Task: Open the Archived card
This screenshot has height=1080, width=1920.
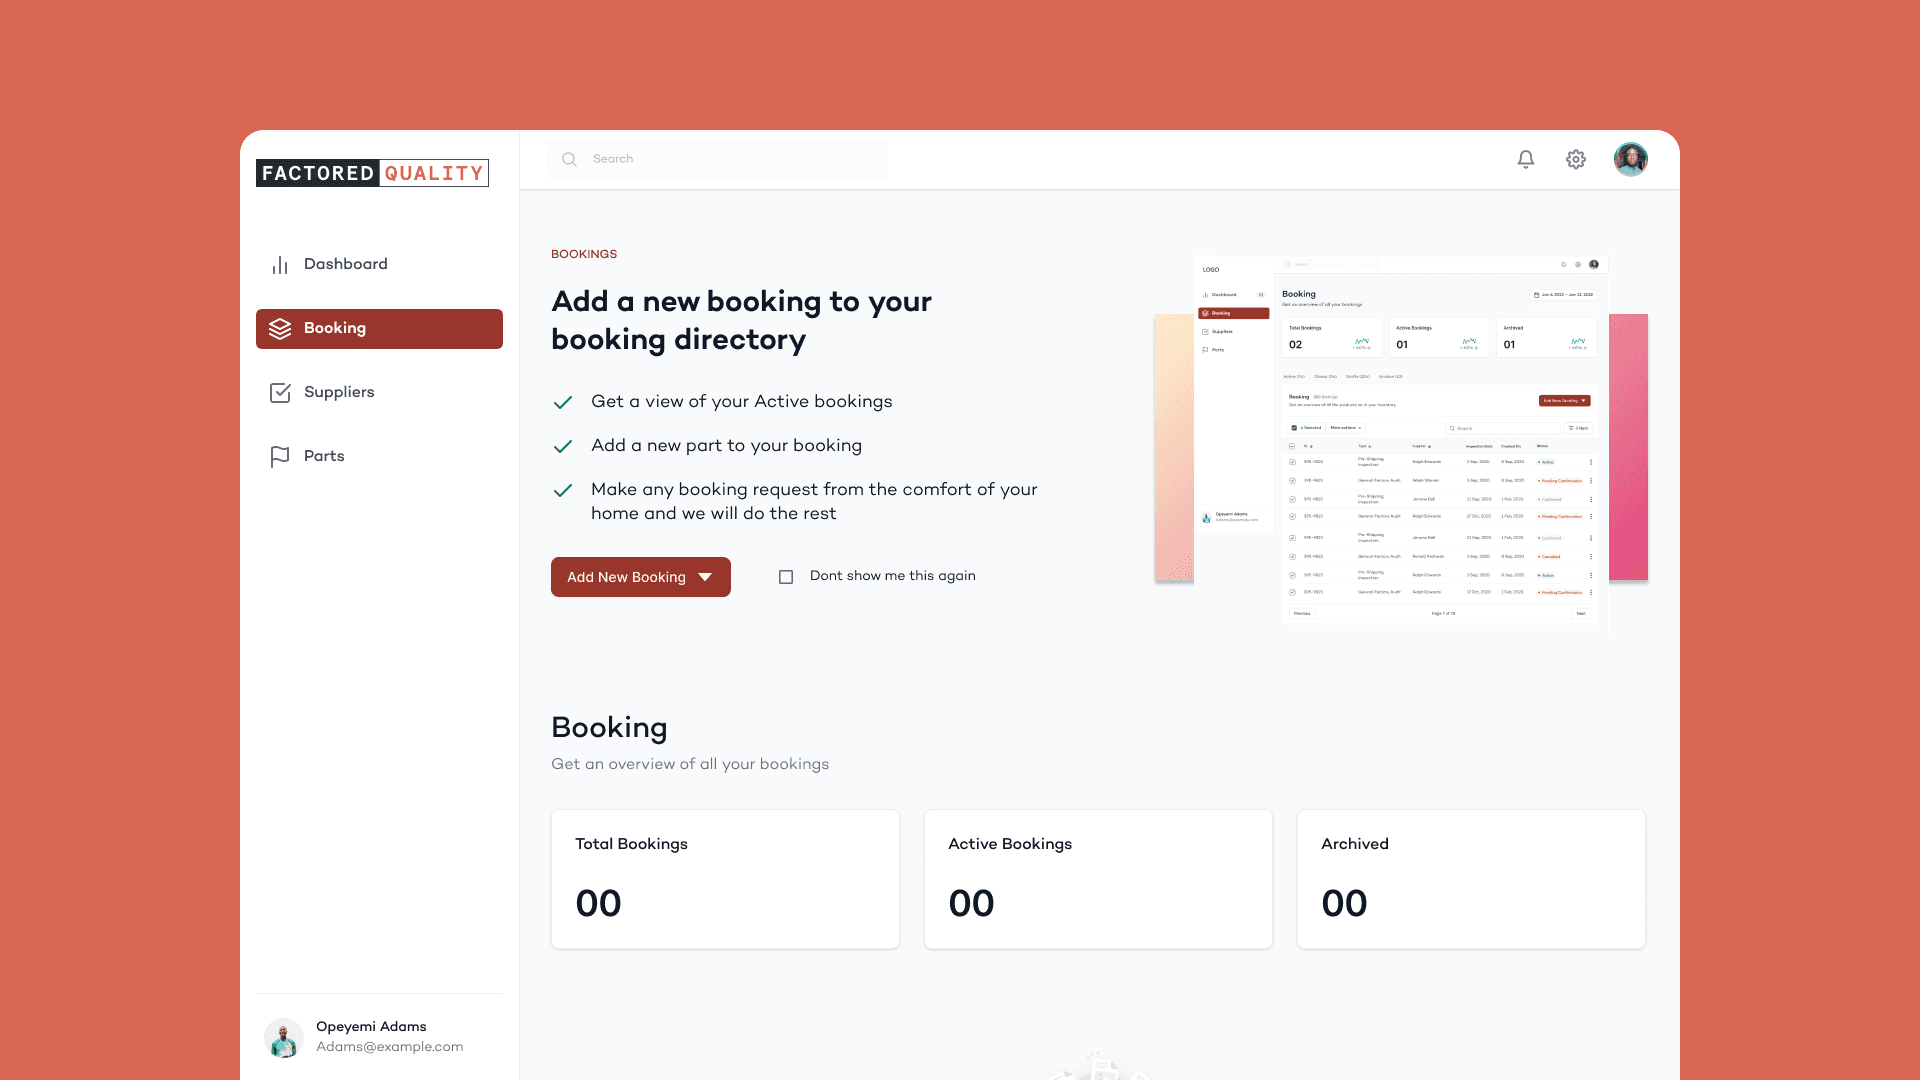Action: (x=1471, y=879)
